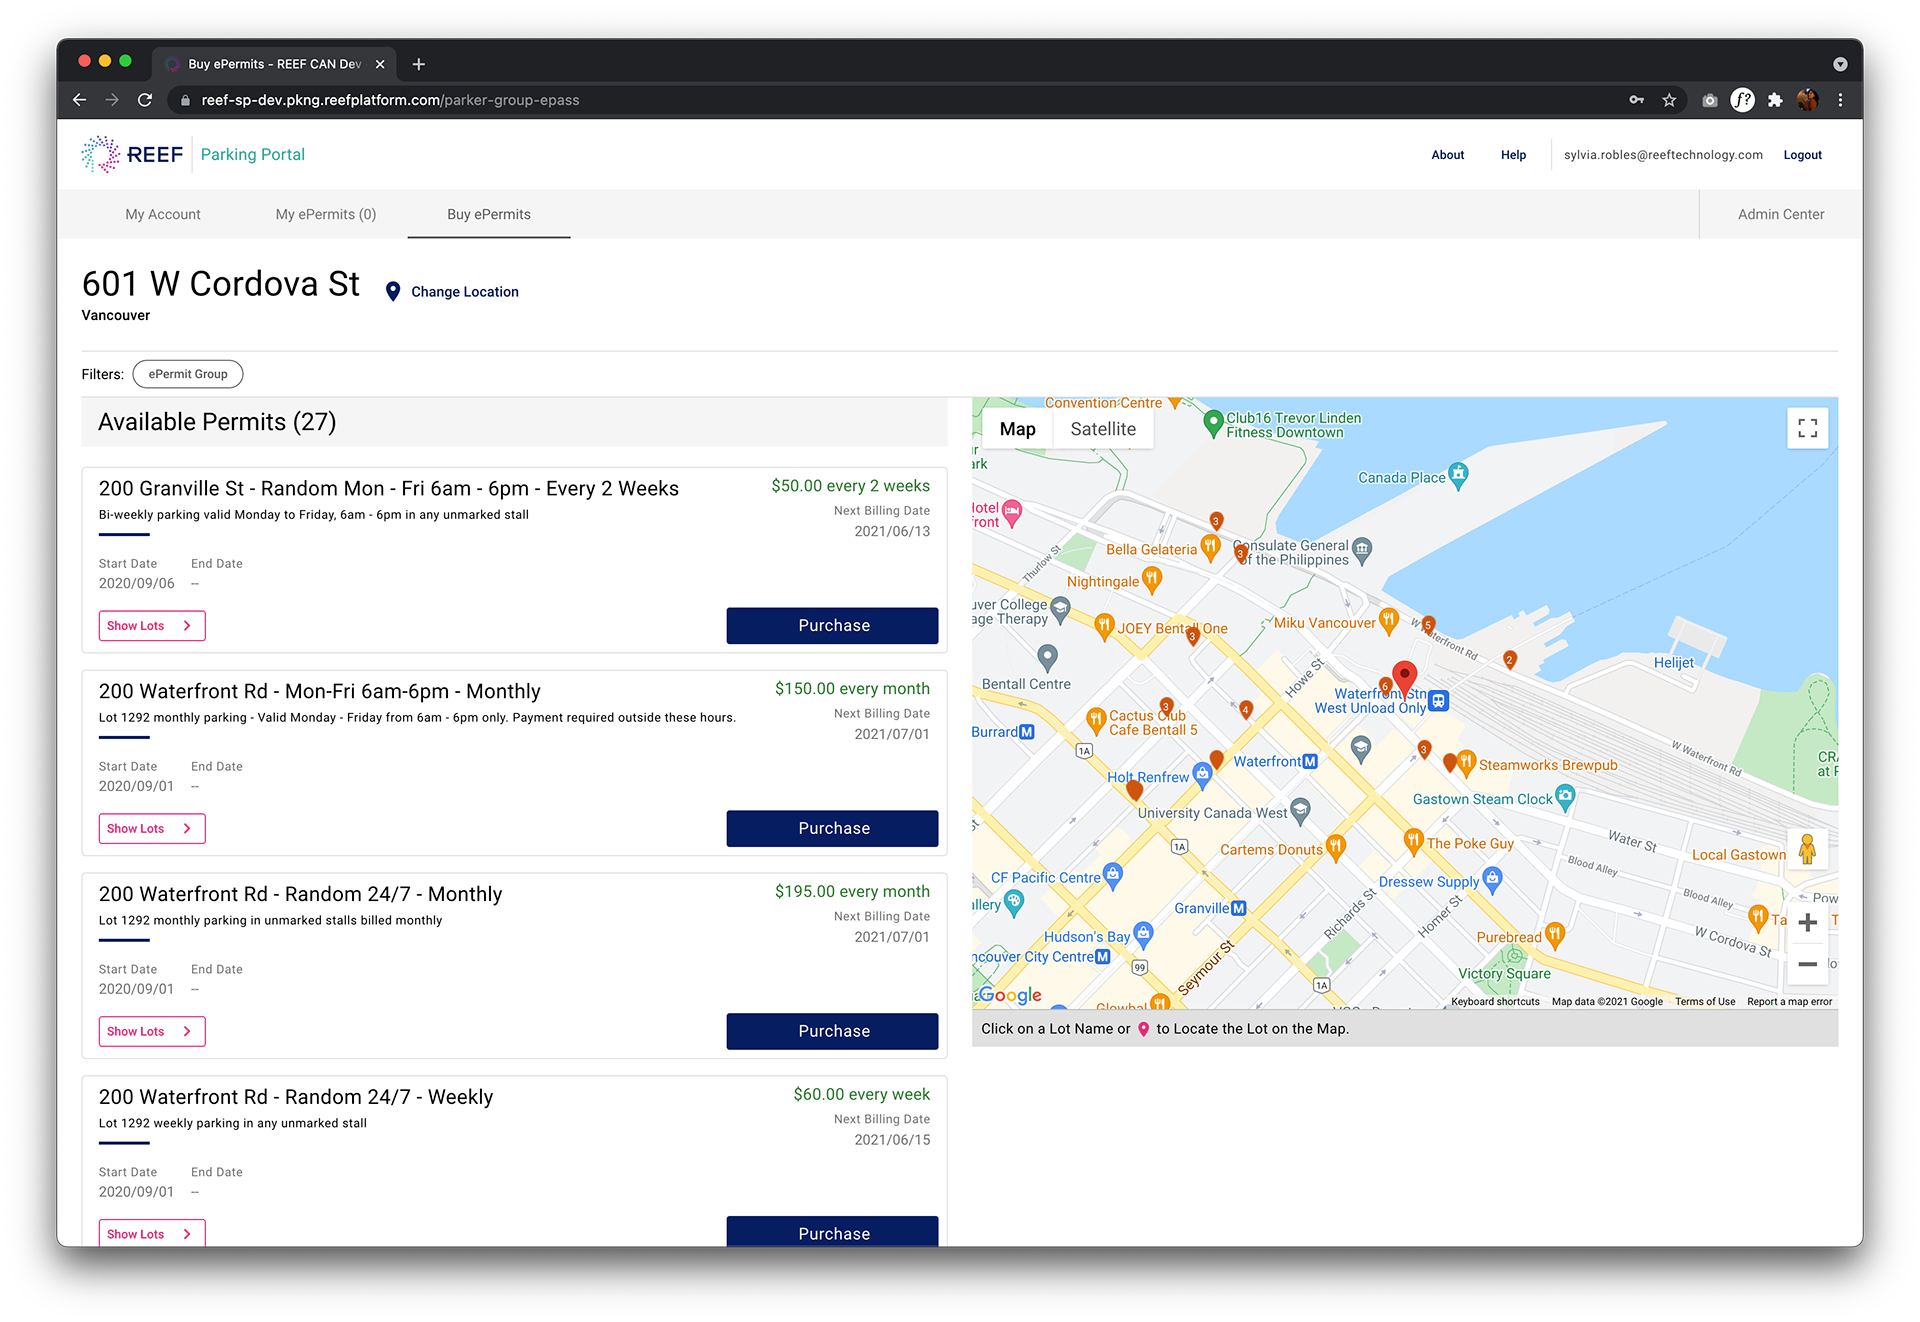Click the red selected lot marker on map
1920x1322 pixels.
tap(1404, 677)
